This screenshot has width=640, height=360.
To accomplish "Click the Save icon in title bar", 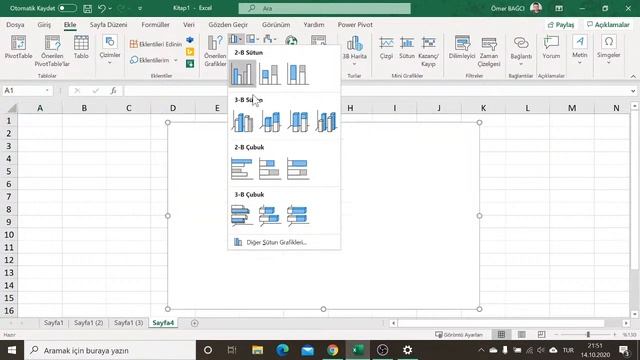I will [87, 8].
